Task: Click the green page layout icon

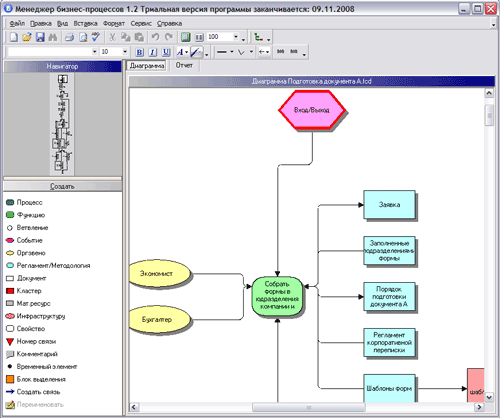Action: 185,37
